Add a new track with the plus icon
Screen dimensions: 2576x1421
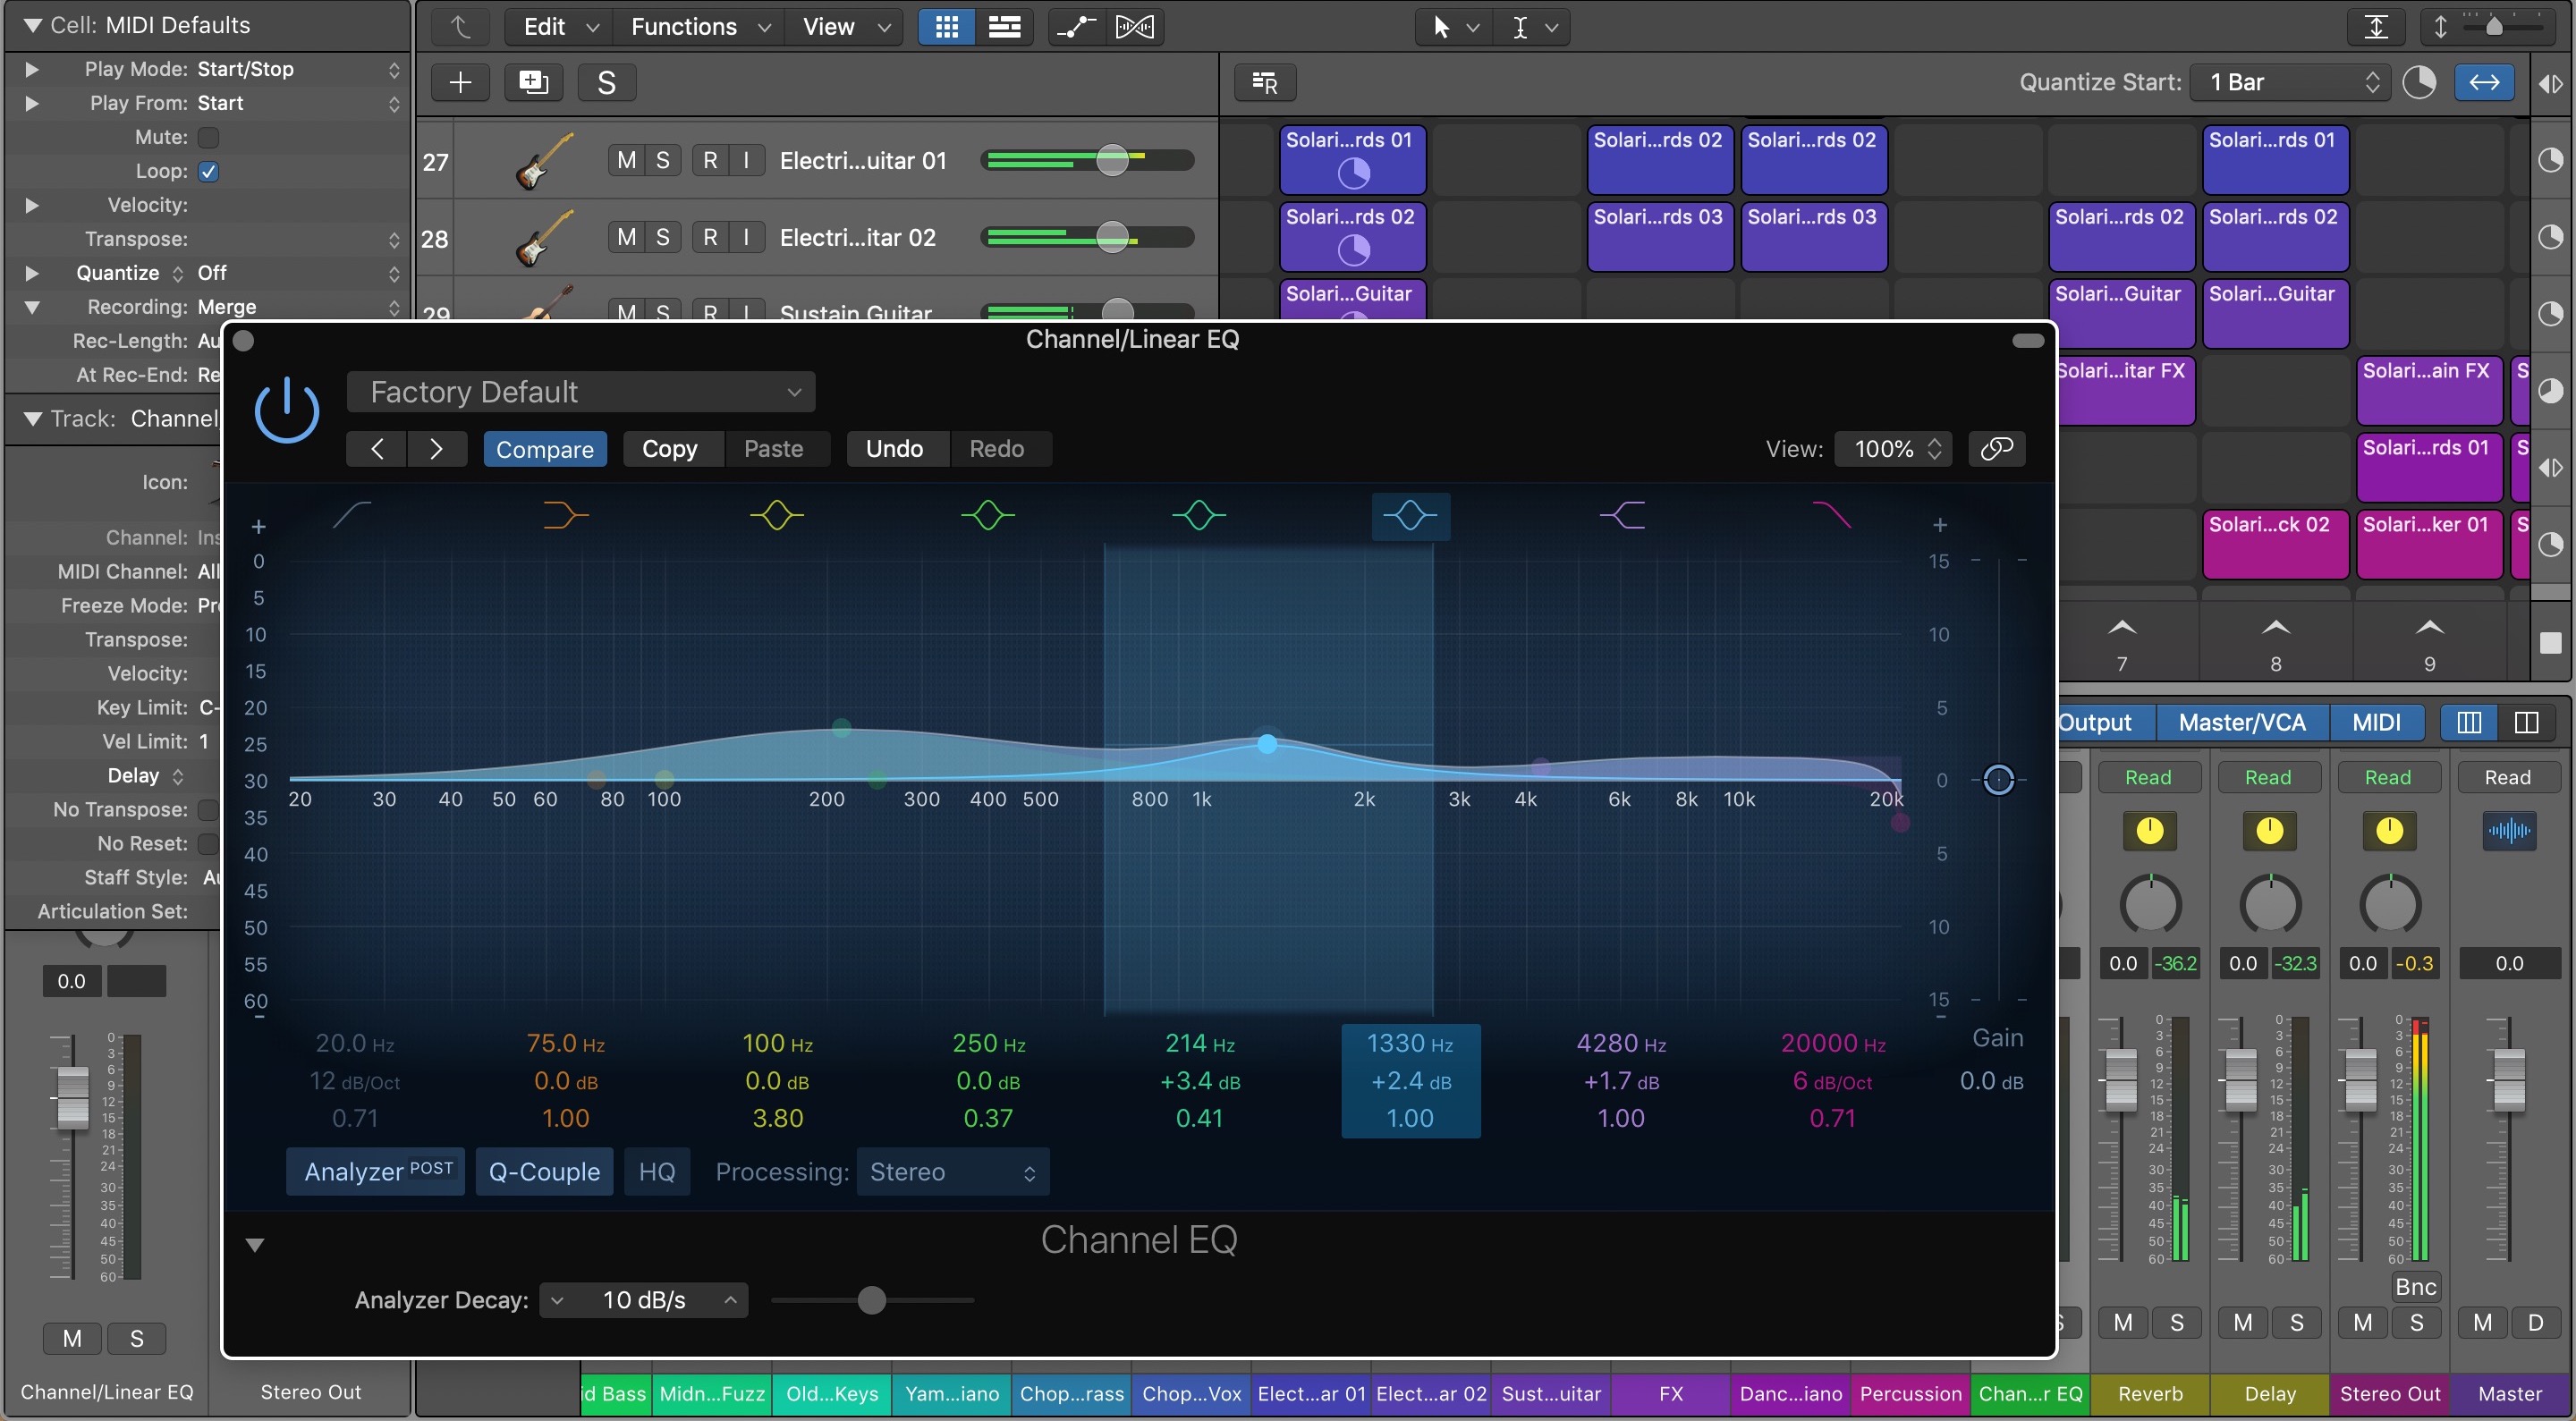pos(460,83)
